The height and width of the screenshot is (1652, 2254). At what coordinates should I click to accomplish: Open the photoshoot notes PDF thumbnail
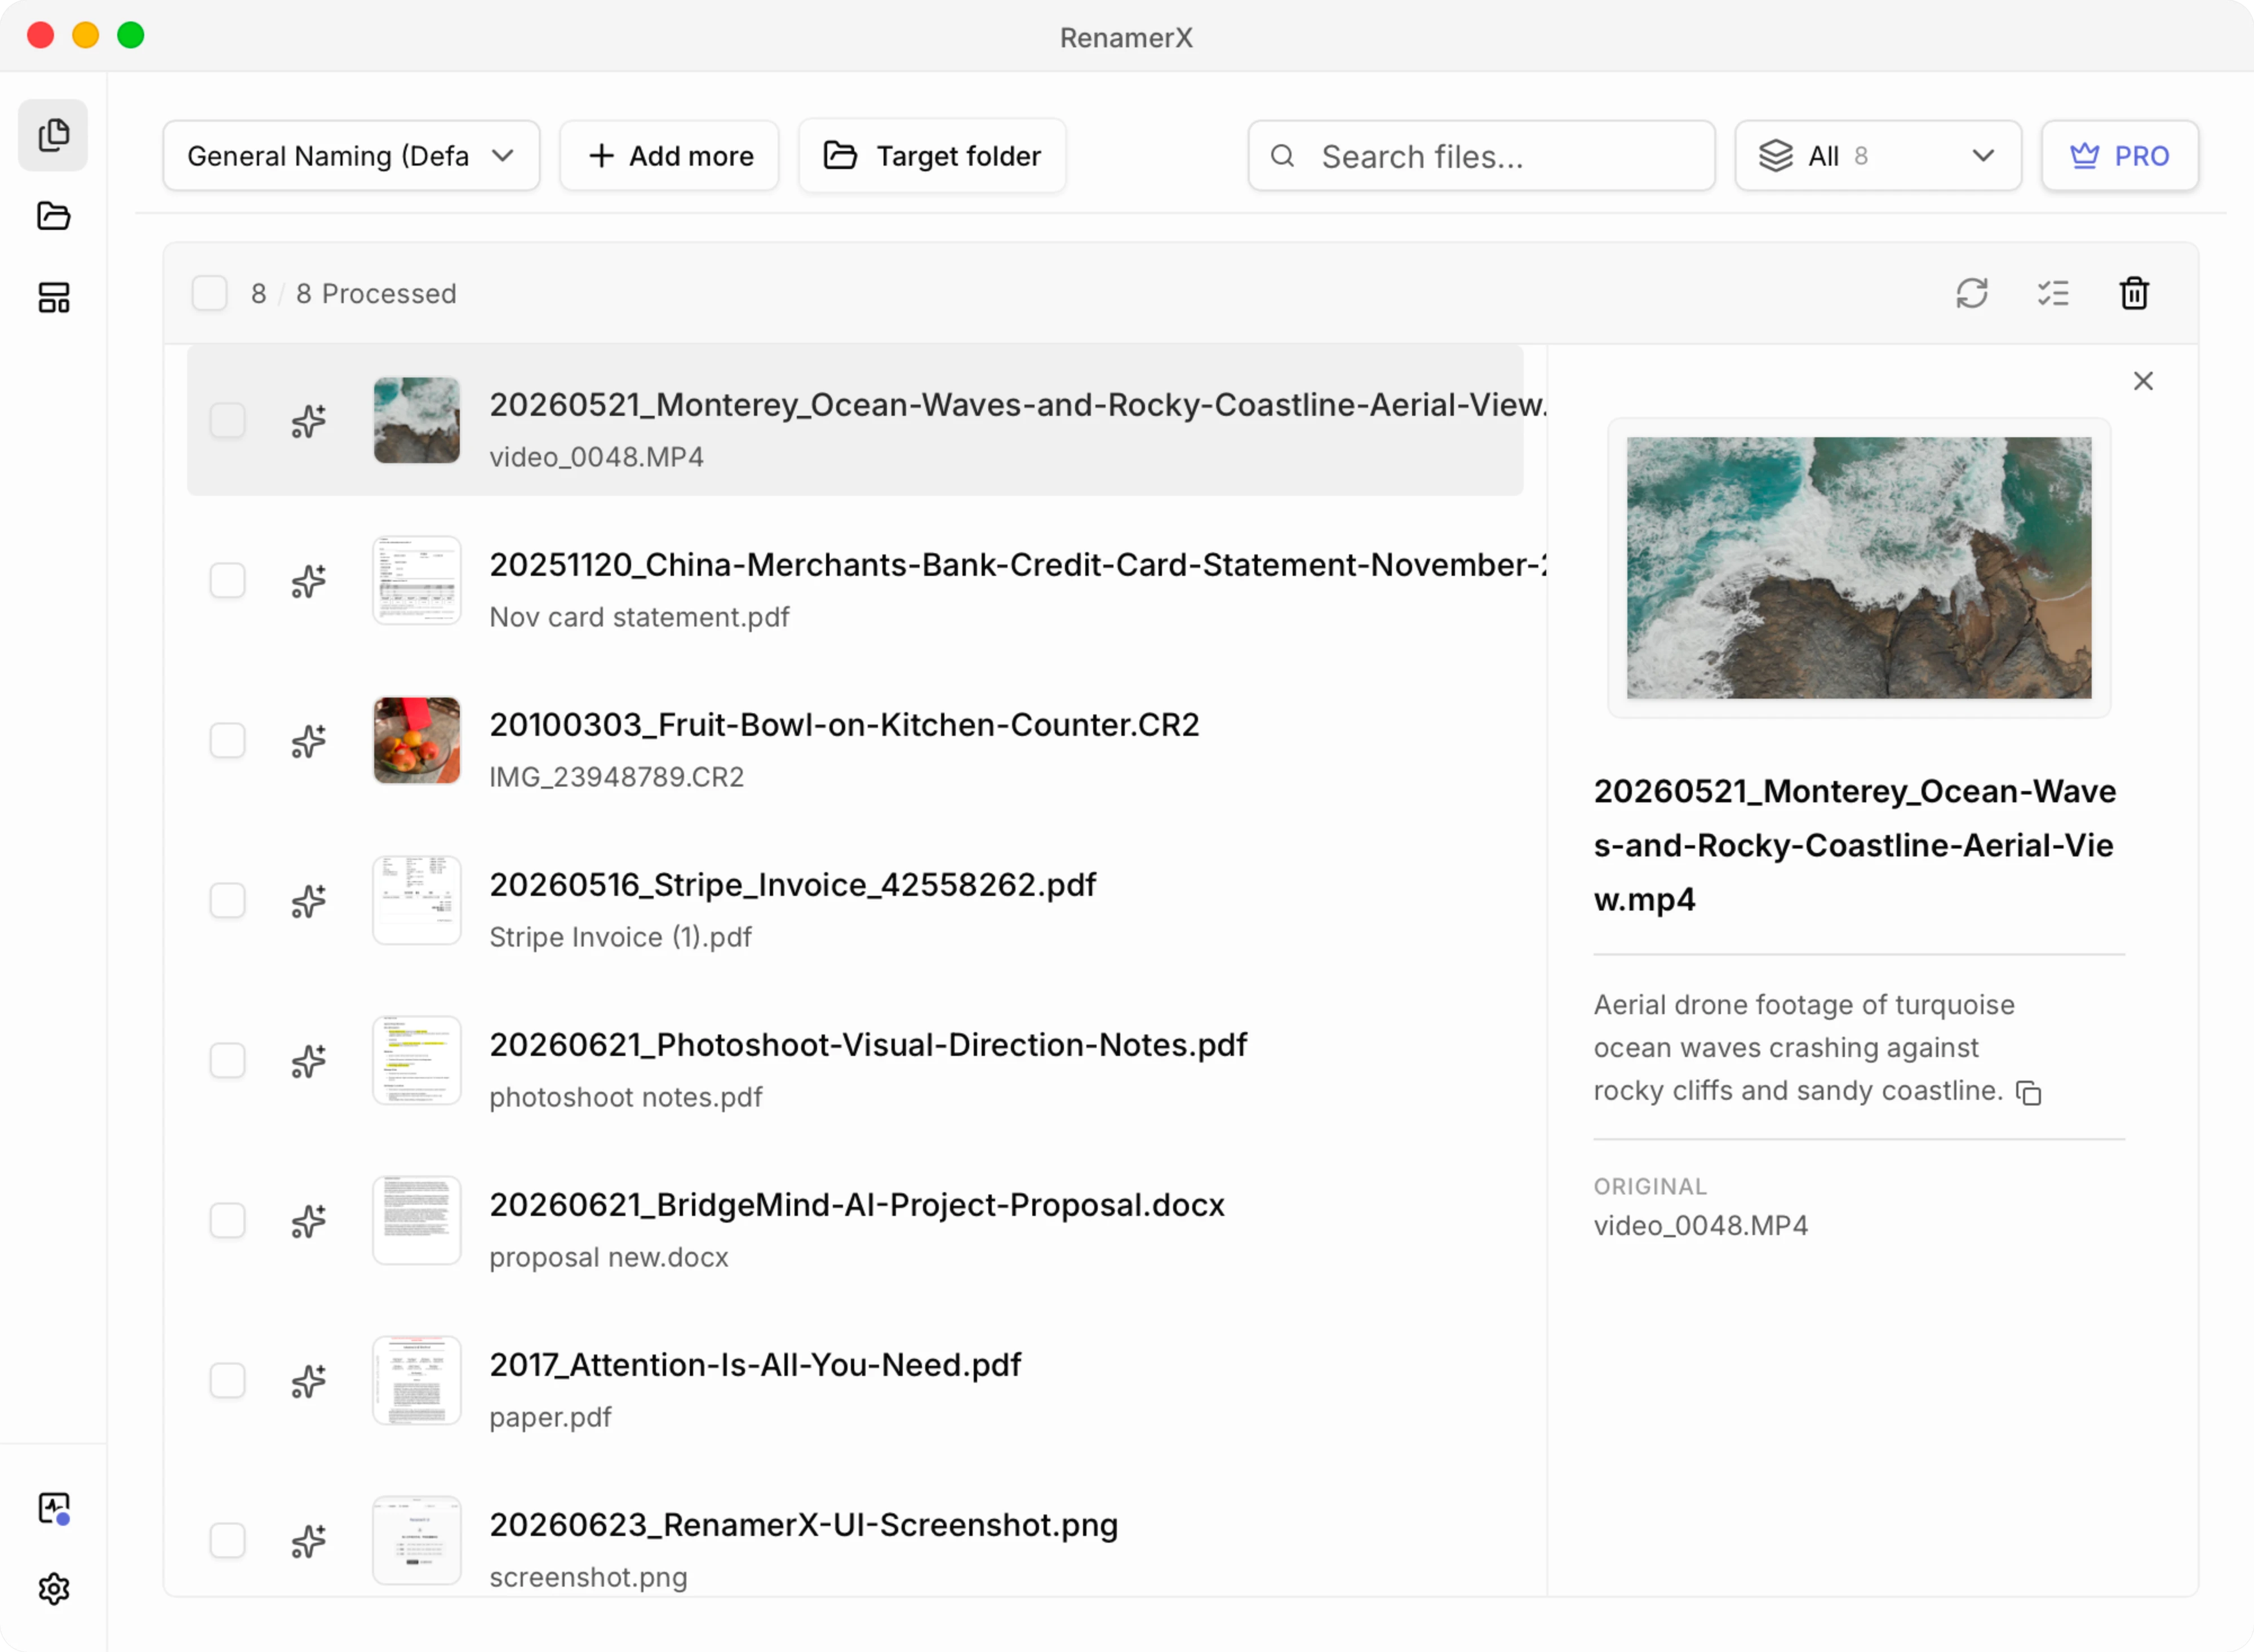[416, 1060]
